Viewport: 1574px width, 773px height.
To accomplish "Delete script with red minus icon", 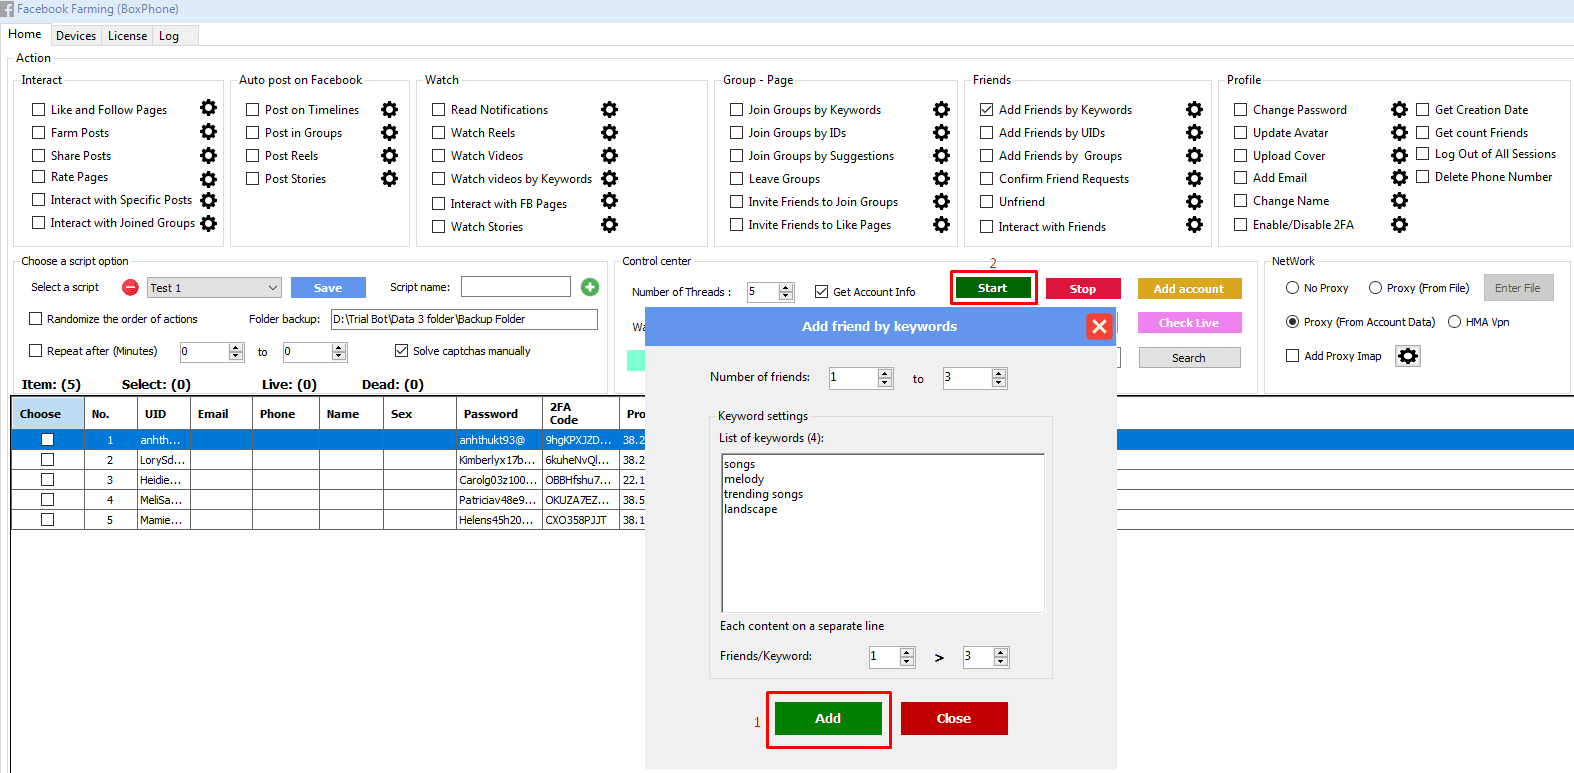I will [x=130, y=287].
